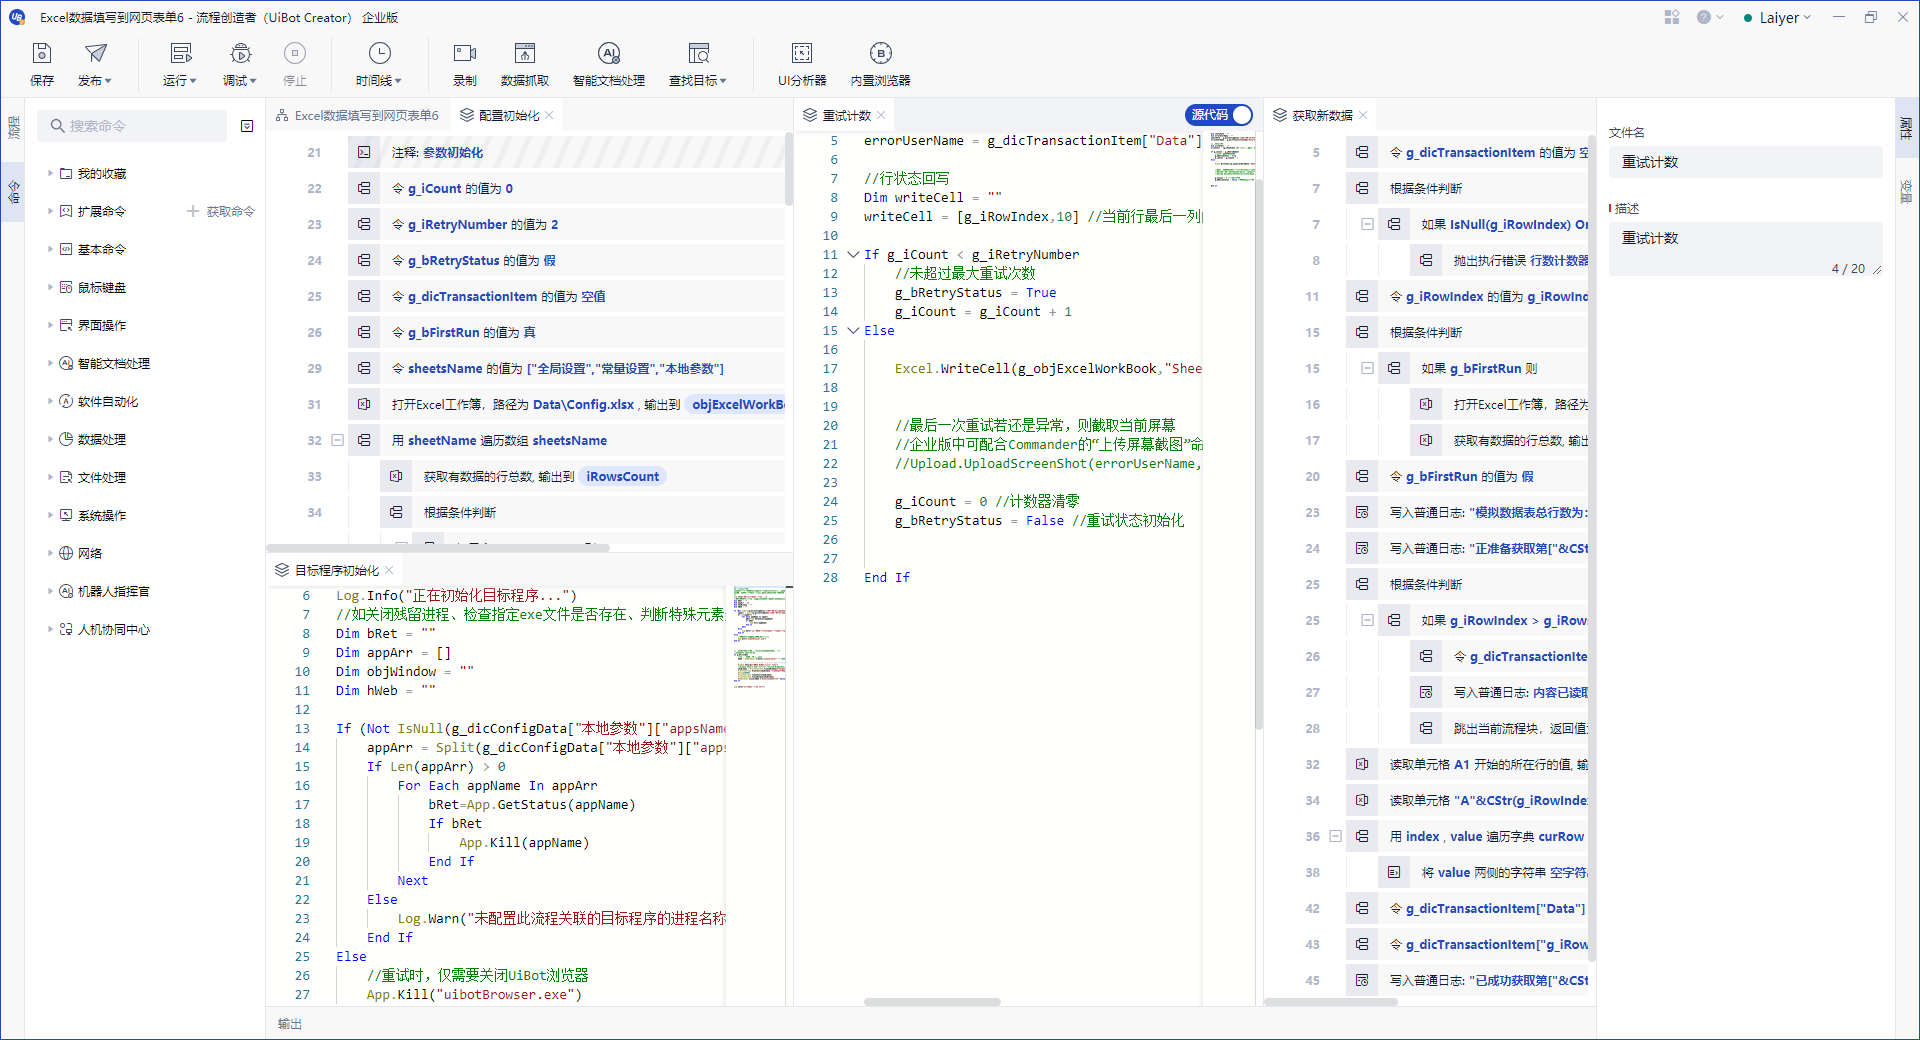Switch to Excel数据填写到网页表单6 tab

pyautogui.click(x=358, y=115)
